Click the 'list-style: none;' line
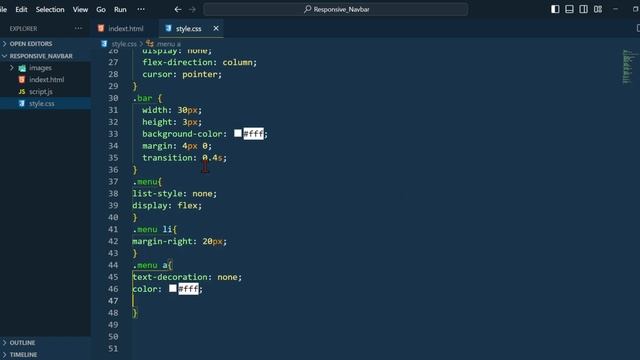This screenshot has height=360, width=640. pyautogui.click(x=174, y=193)
